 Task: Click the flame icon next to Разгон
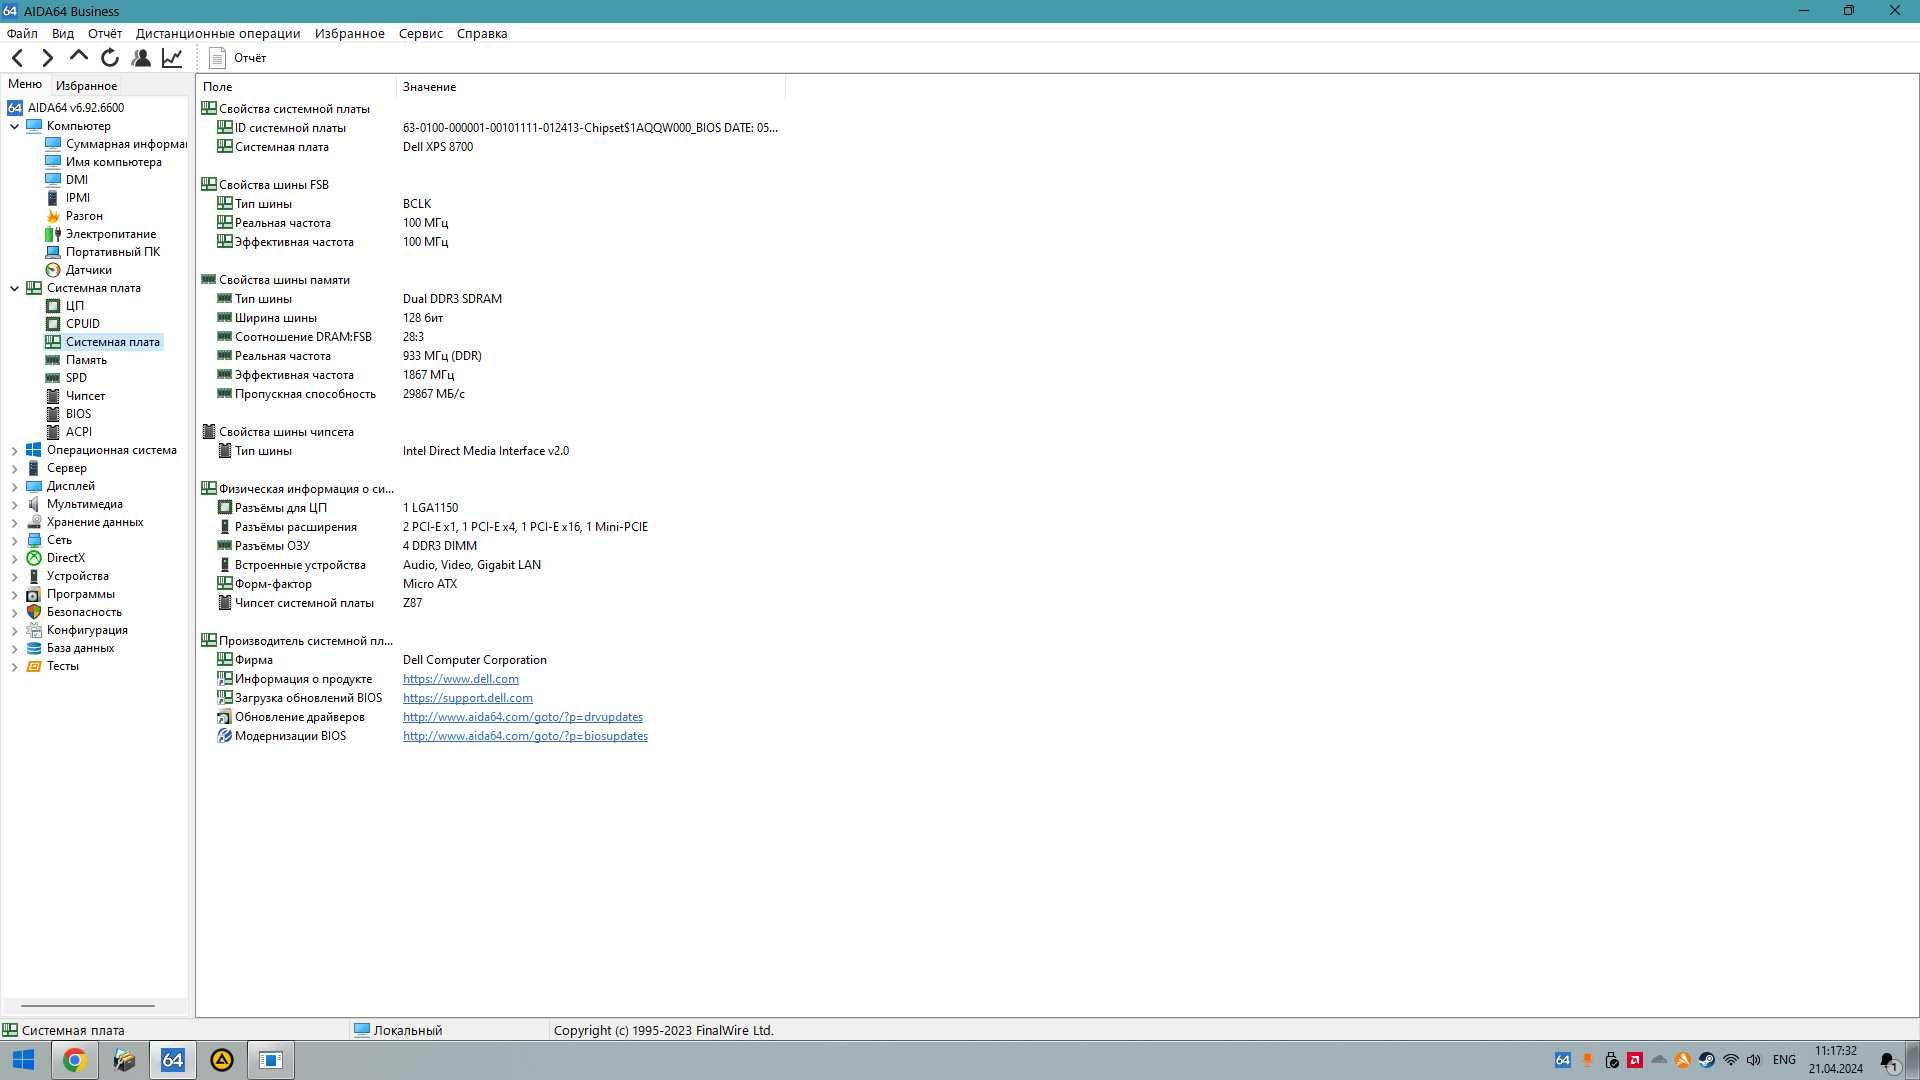[x=53, y=216]
